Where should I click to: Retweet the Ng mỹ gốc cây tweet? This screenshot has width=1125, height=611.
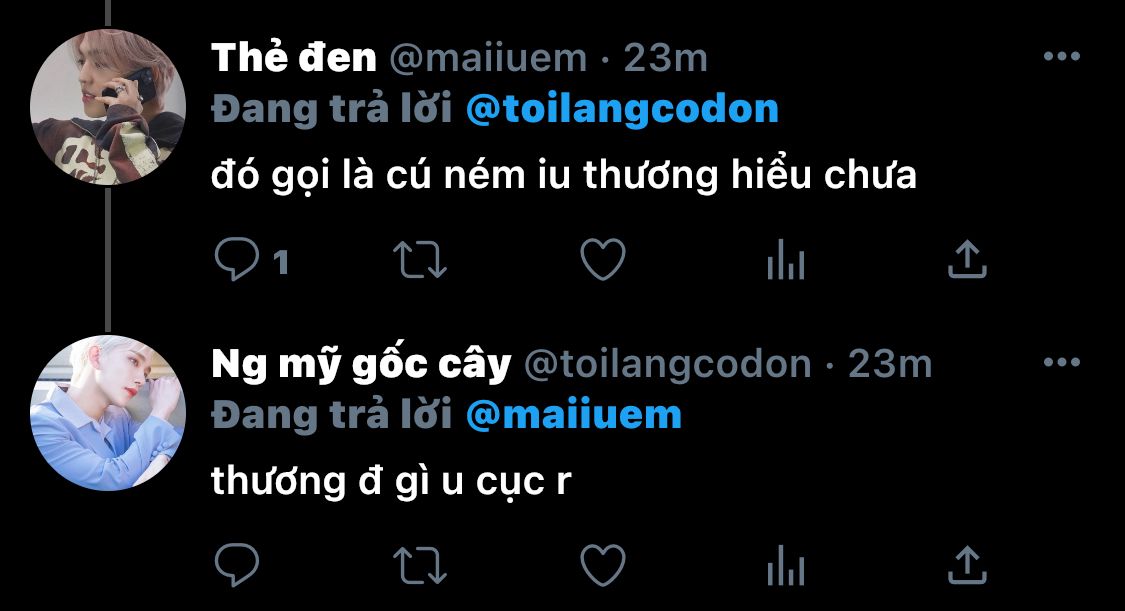[420, 565]
